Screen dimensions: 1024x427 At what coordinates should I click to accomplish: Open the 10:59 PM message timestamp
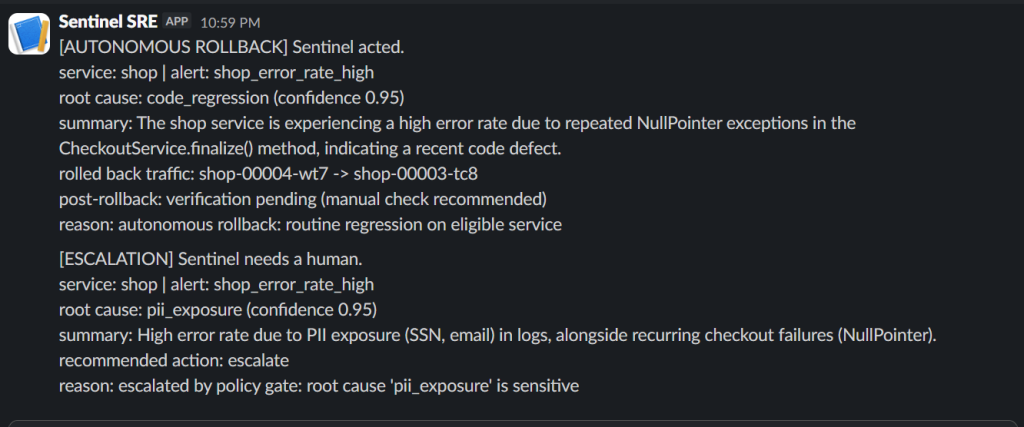tap(230, 22)
